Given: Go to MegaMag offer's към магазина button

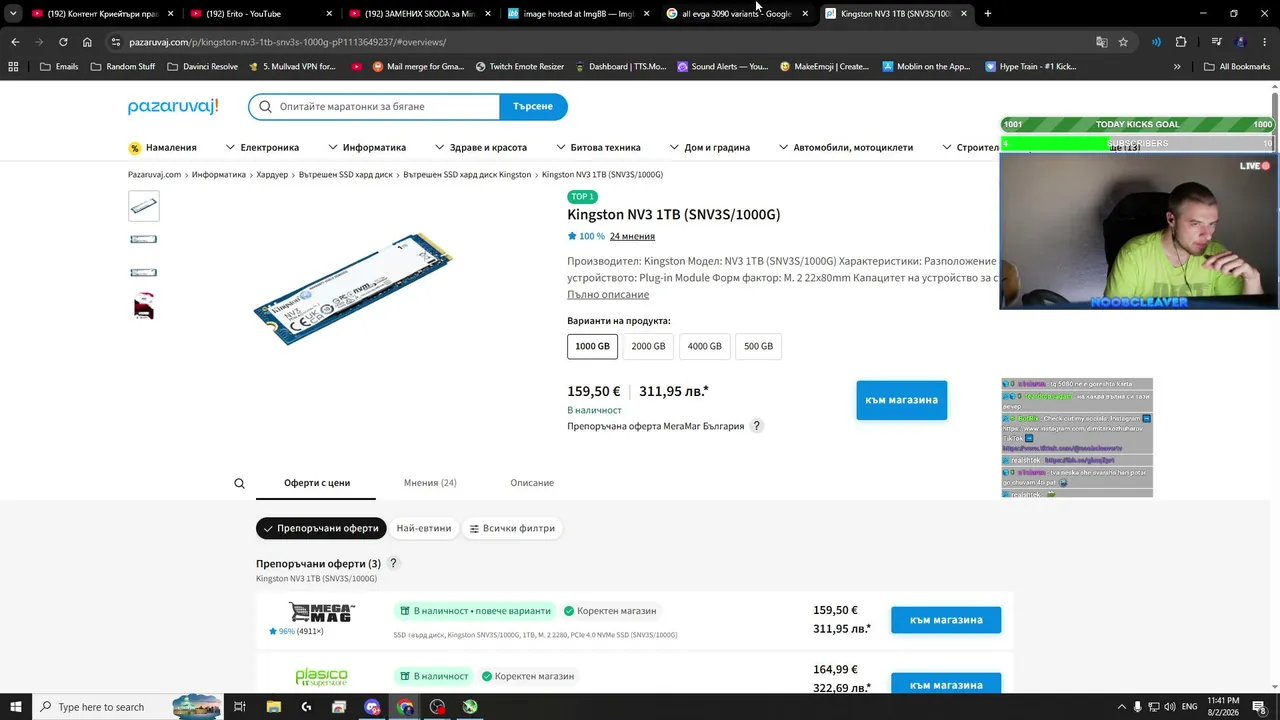Looking at the screenshot, I should click(x=946, y=620).
